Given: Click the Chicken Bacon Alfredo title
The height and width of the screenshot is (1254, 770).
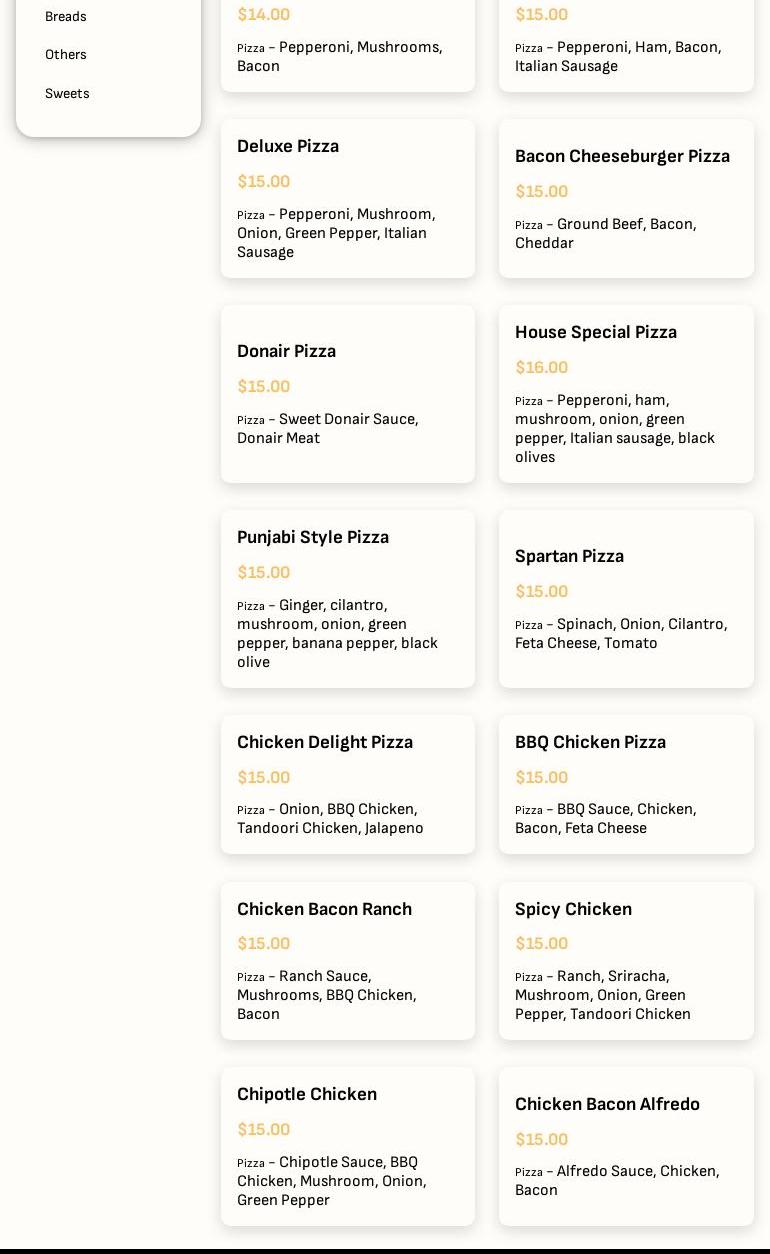Looking at the screenshot, I should [607, 1104].
